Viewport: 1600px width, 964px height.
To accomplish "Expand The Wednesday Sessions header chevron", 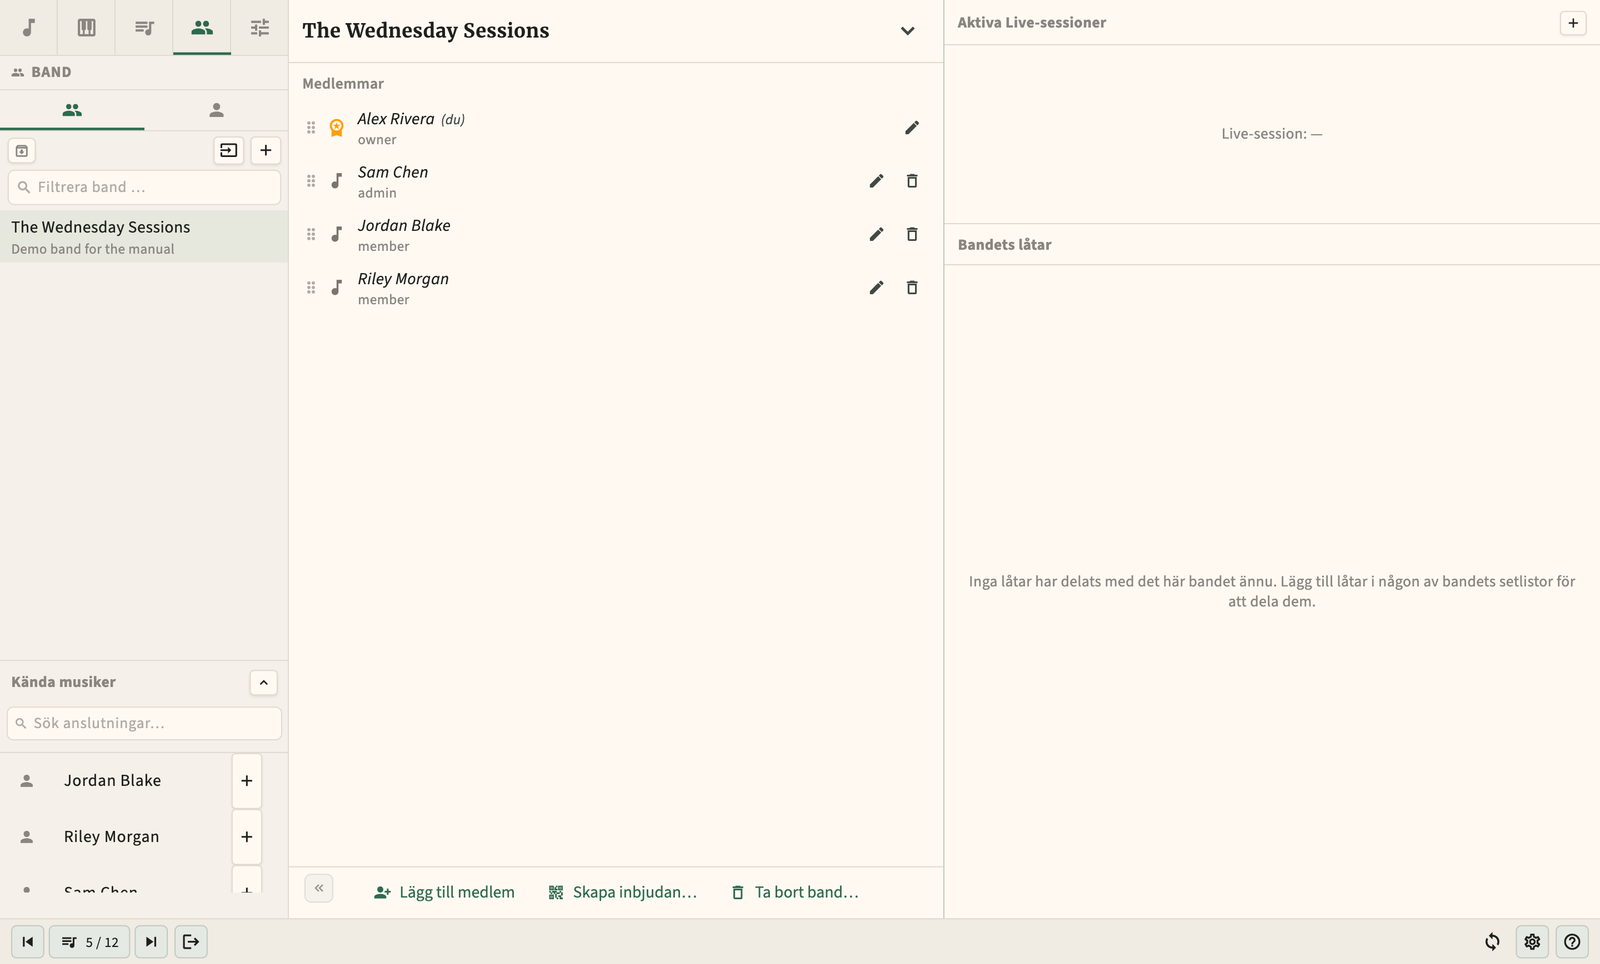I will tap(907, 31).
